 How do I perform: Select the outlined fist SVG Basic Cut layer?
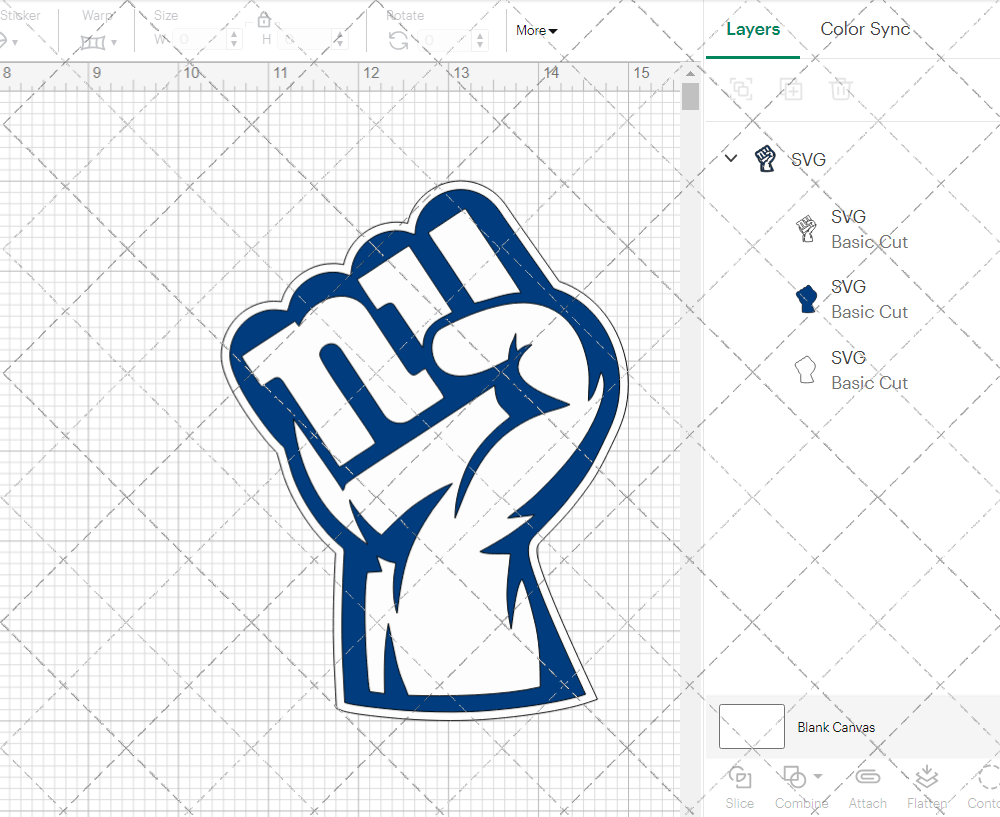tap(852, 229)
